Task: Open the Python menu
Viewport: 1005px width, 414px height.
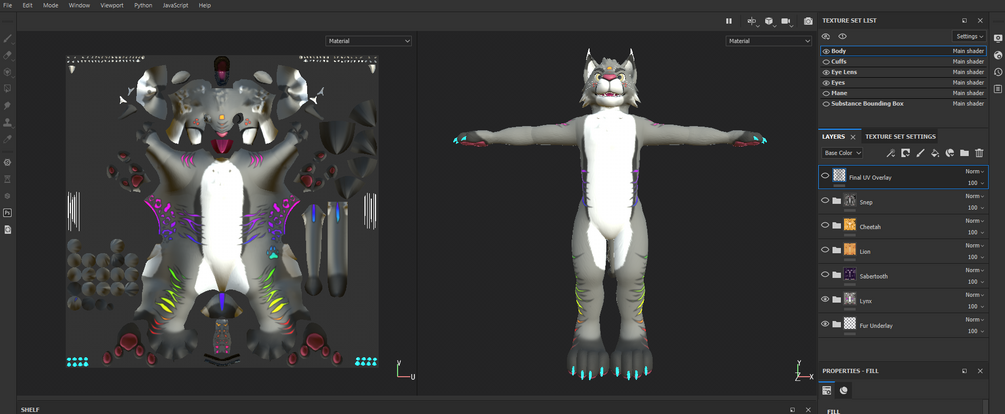Action: [x=144, y=5]
